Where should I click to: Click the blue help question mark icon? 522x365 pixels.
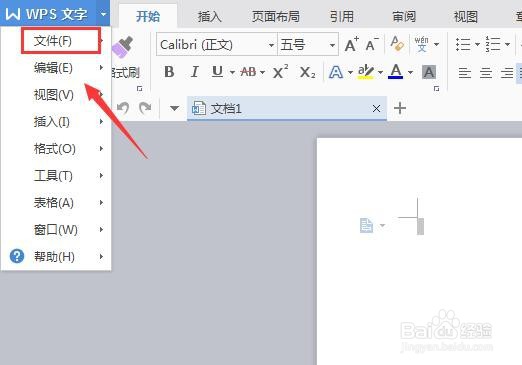point(17,256)
